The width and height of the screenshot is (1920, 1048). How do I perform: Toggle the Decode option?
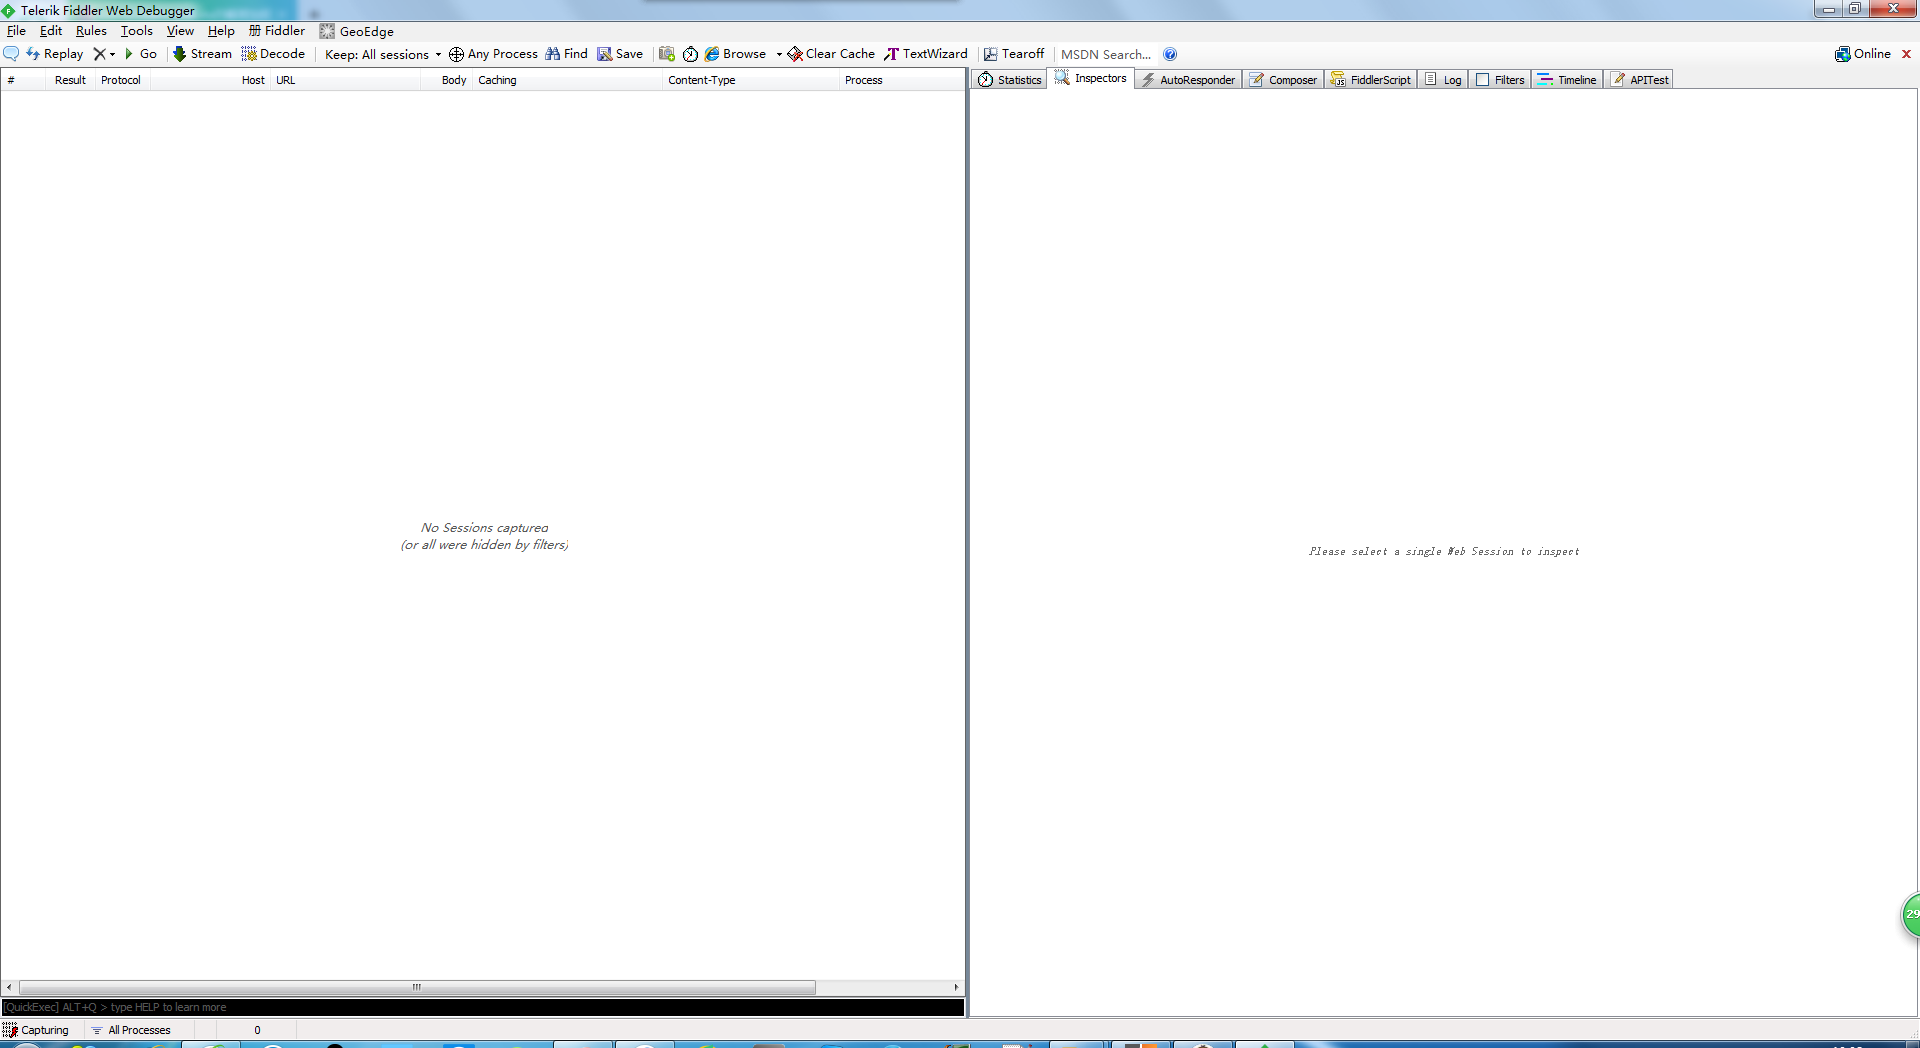tap(273, 54)
